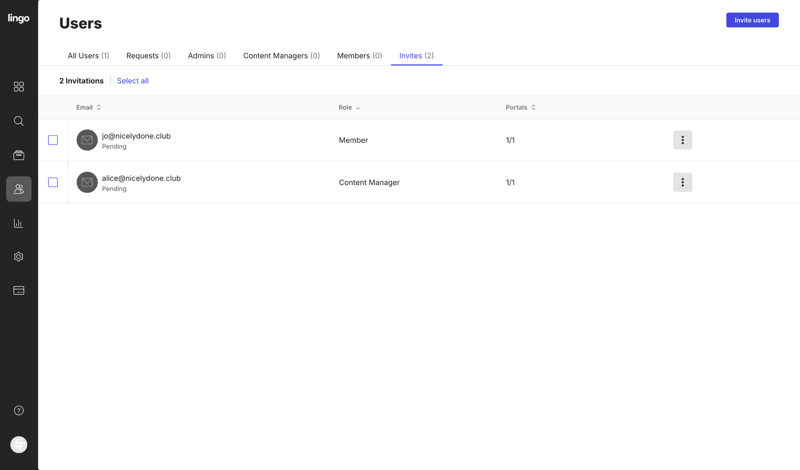This screenshot has width=800, height=470.
Task: Open the analytics bar chart icon
Action: 19,223
